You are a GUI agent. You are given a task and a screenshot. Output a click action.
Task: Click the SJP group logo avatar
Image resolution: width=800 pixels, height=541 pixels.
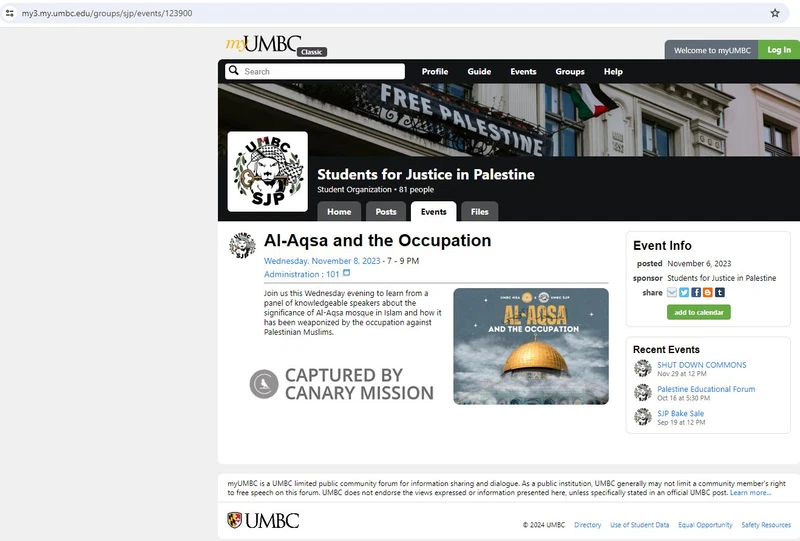pos(267,171)
